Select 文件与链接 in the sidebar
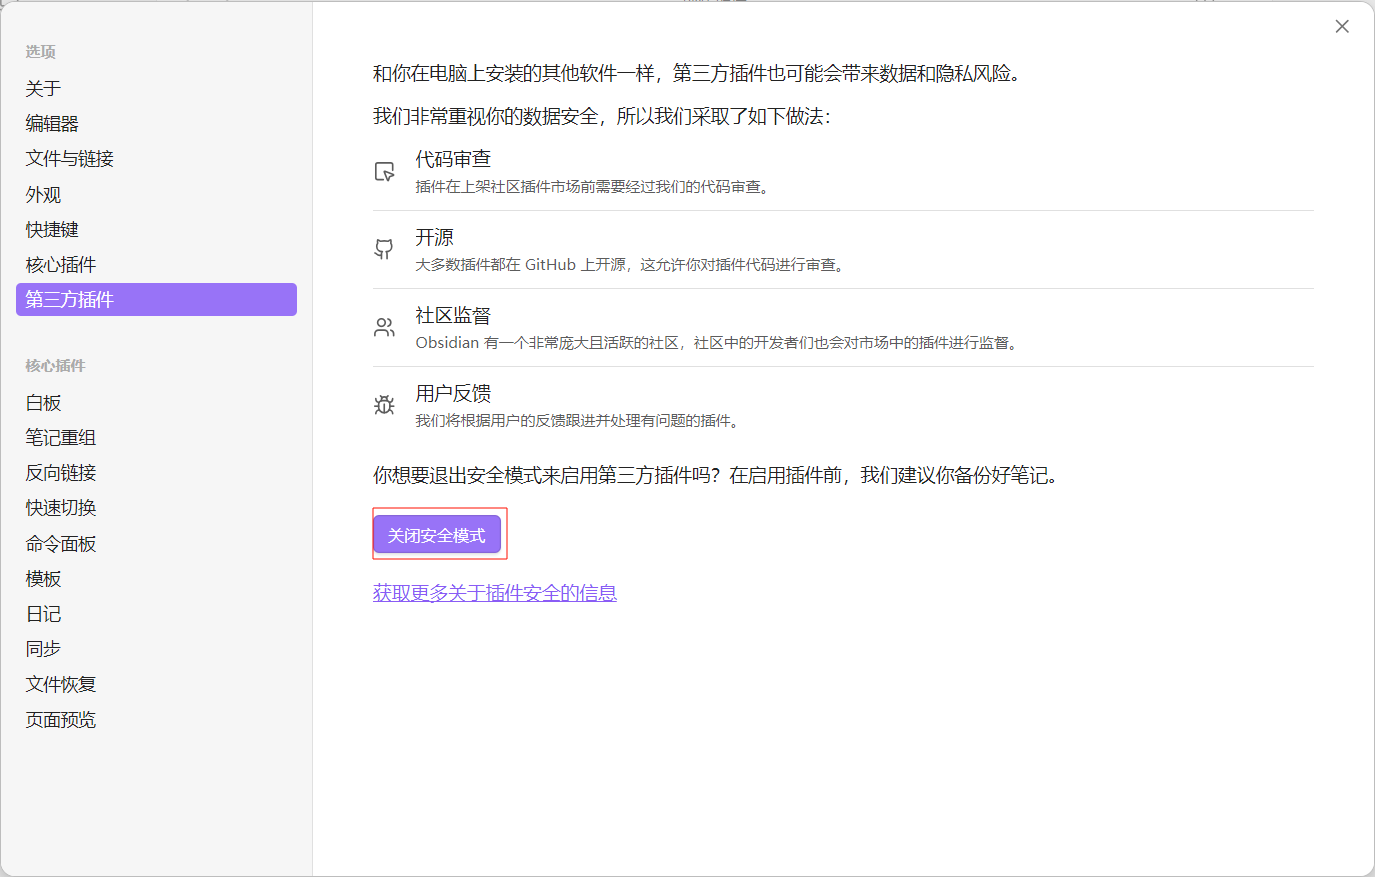 coord(70,159)
